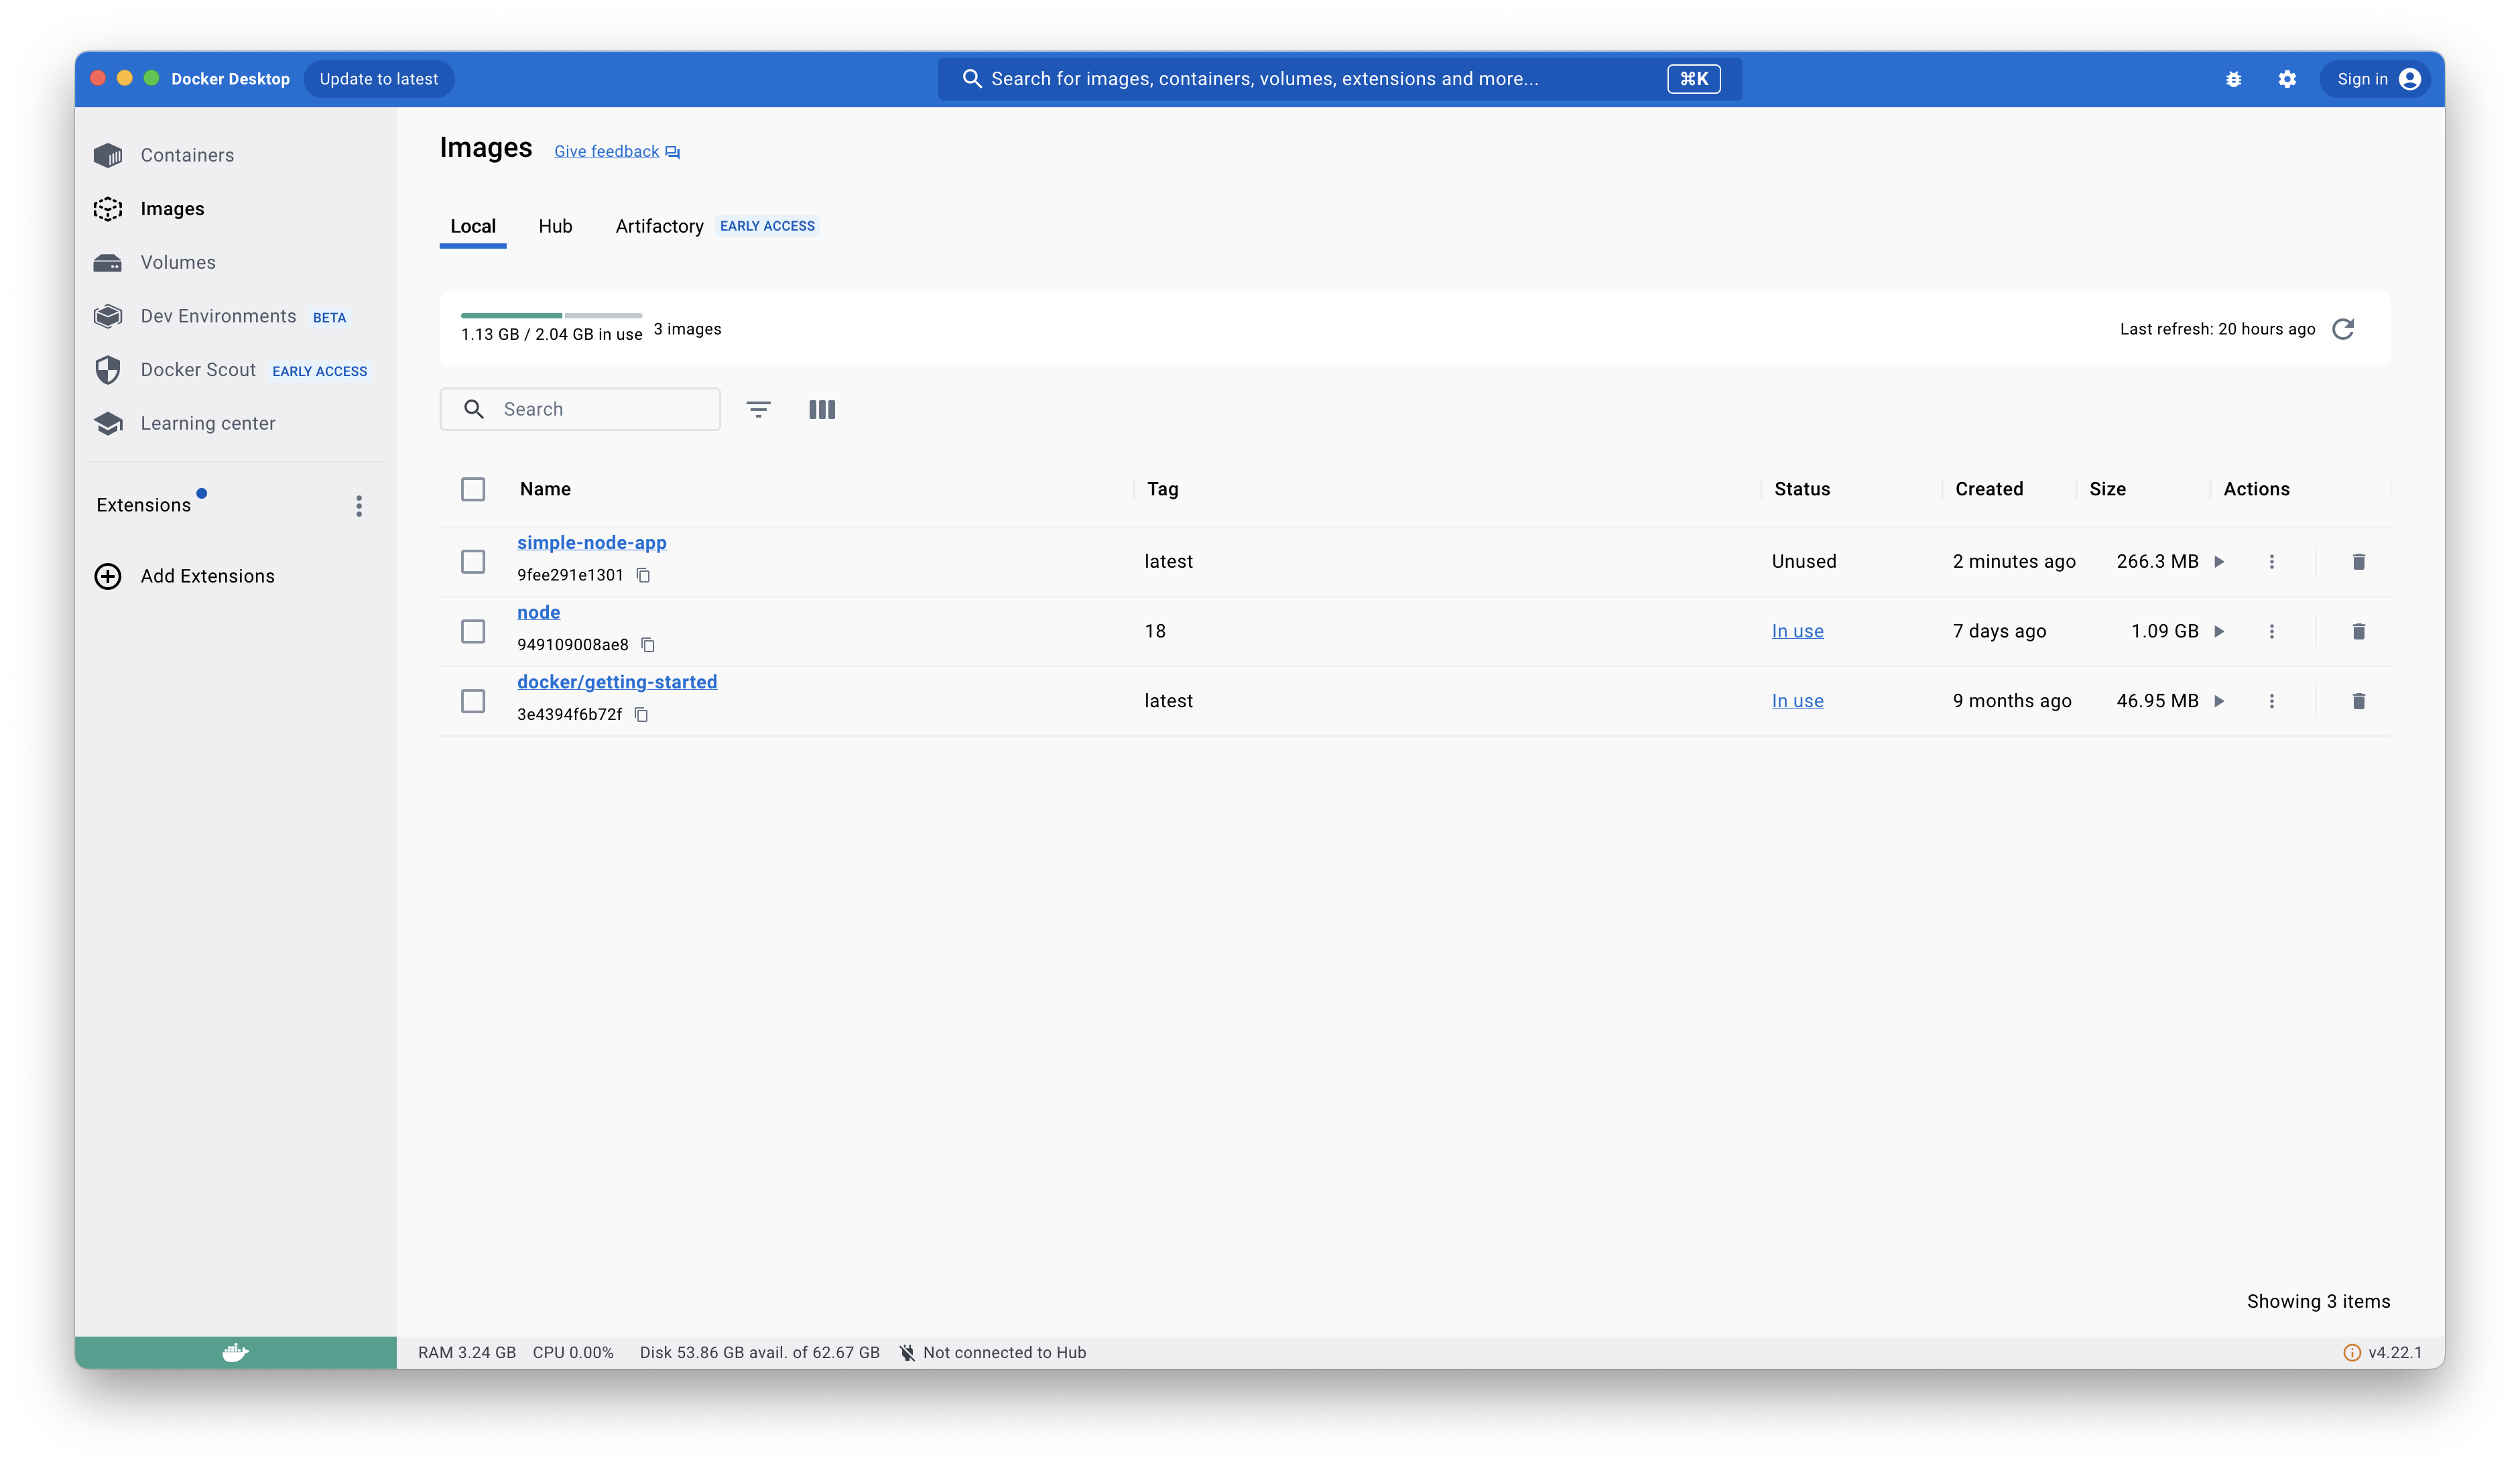Open the Give feedback link
The height and width of the screenshot is (1468, 2520).
617,152
